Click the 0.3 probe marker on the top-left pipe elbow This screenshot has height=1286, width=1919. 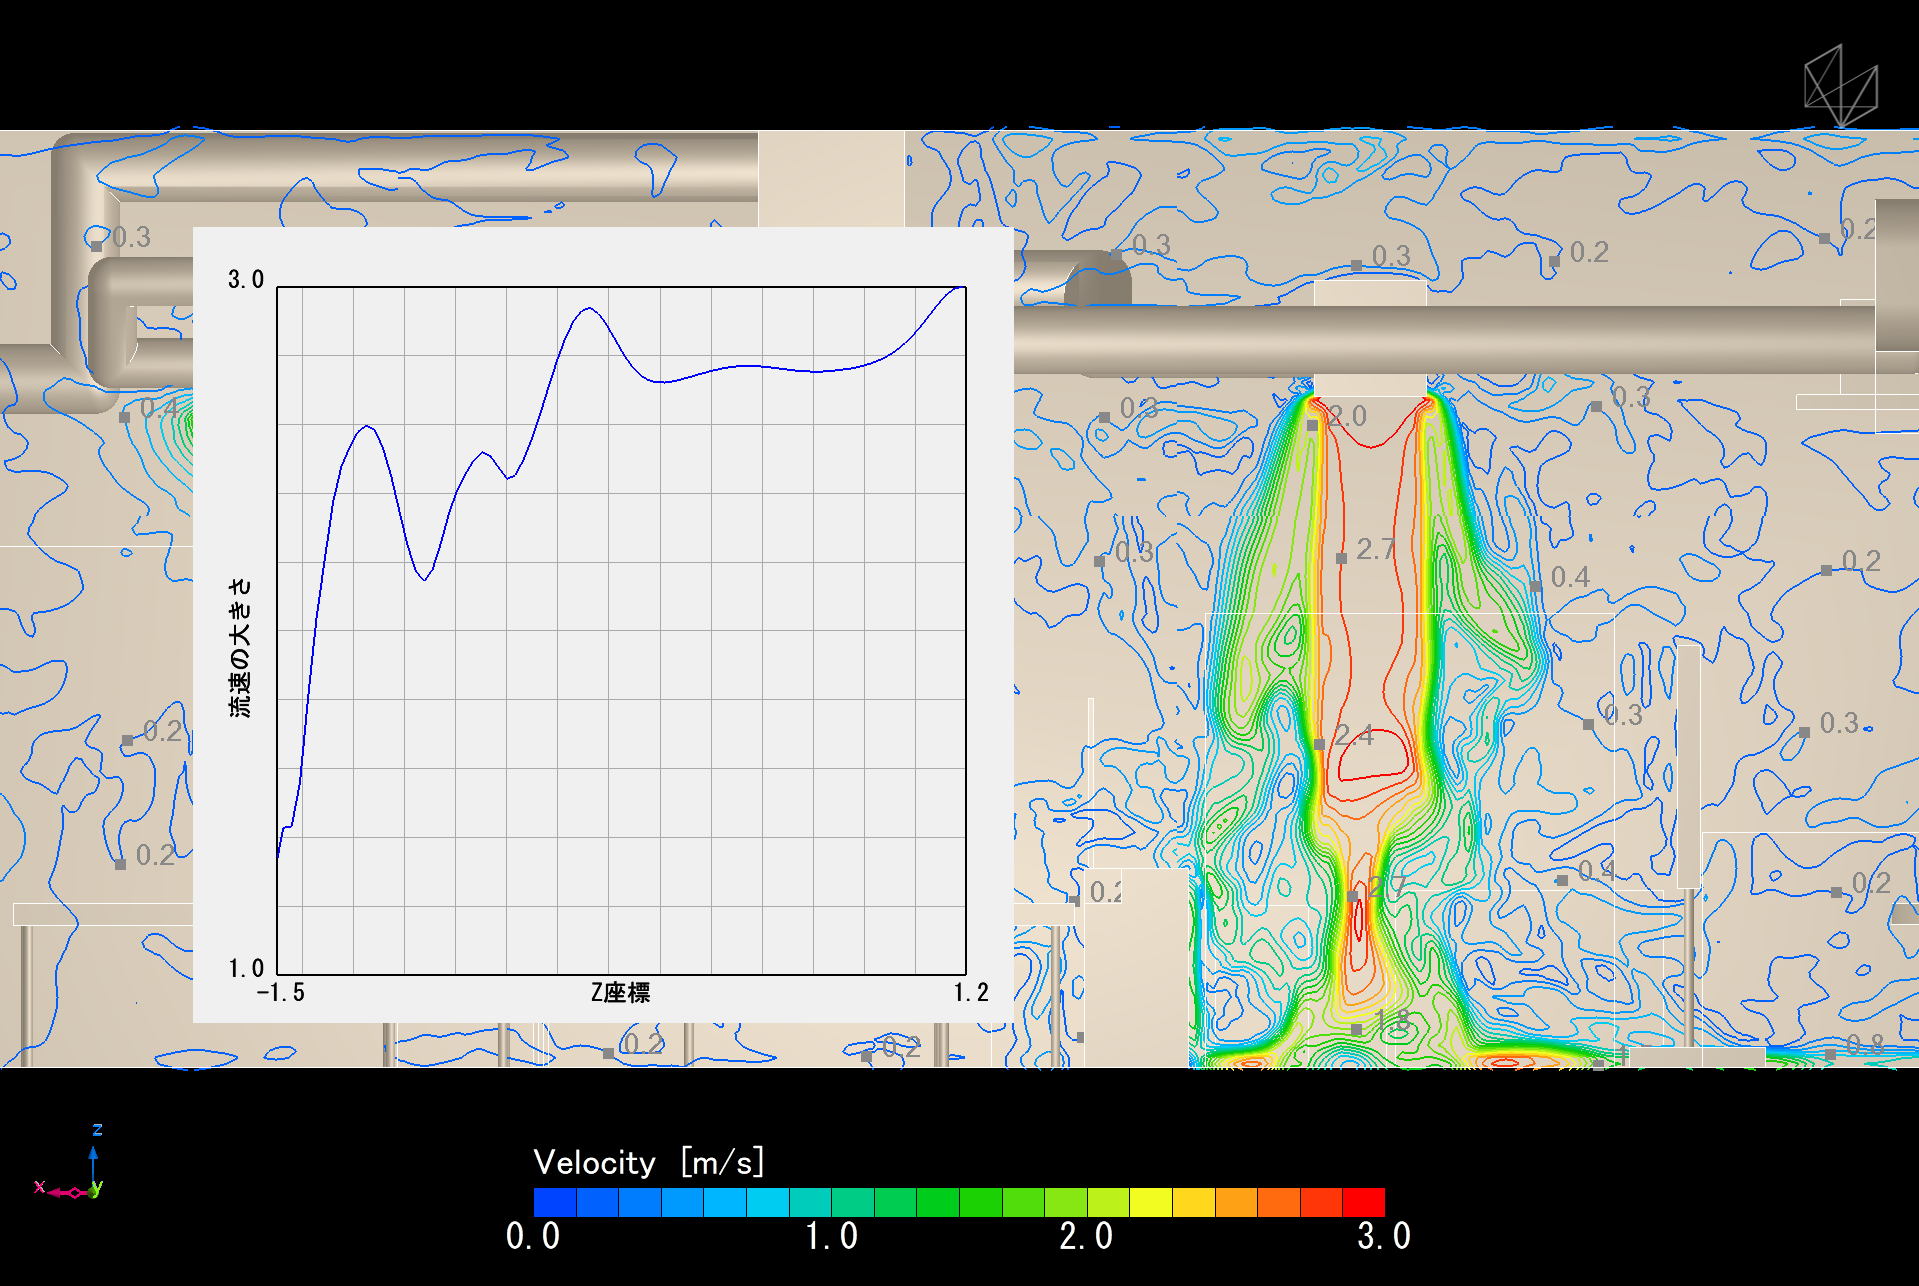(x=96, y=246)
